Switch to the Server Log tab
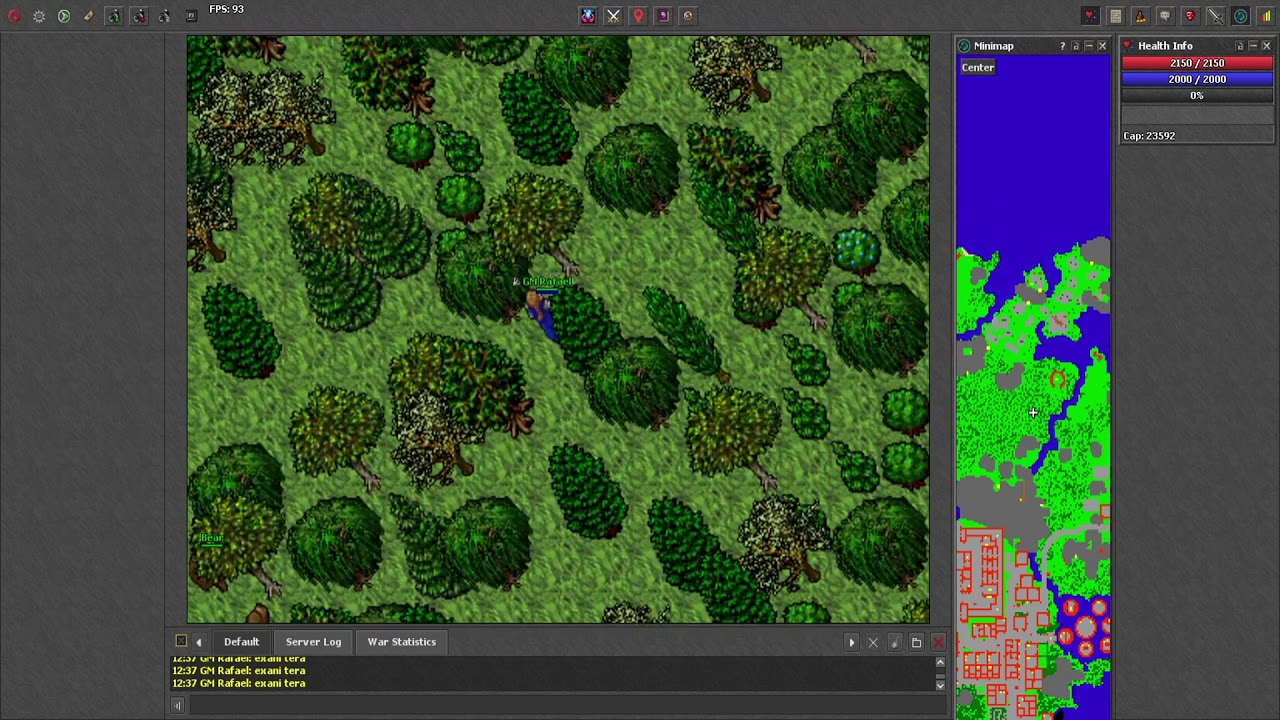The image size is (1280, 720). pos(313,642)
